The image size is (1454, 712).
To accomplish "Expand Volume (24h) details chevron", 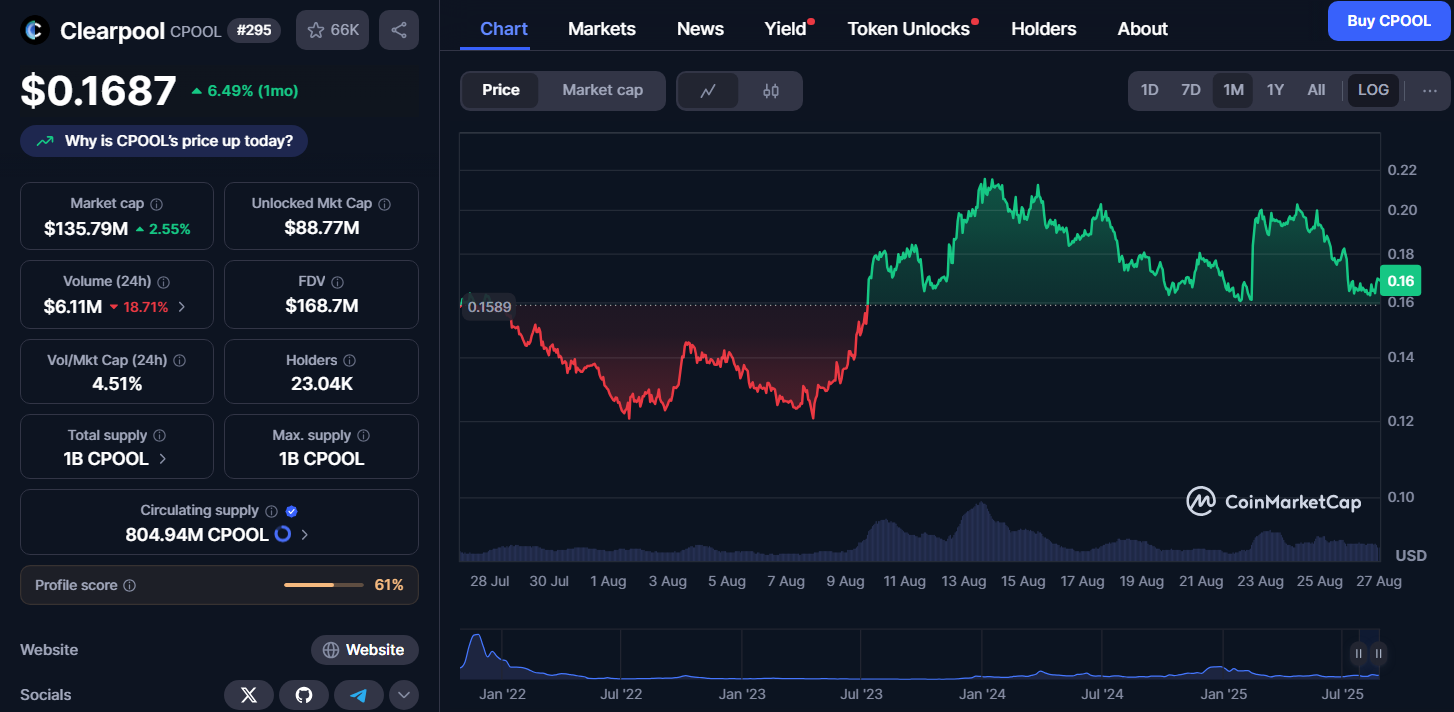I will click(x=181, y=307).
